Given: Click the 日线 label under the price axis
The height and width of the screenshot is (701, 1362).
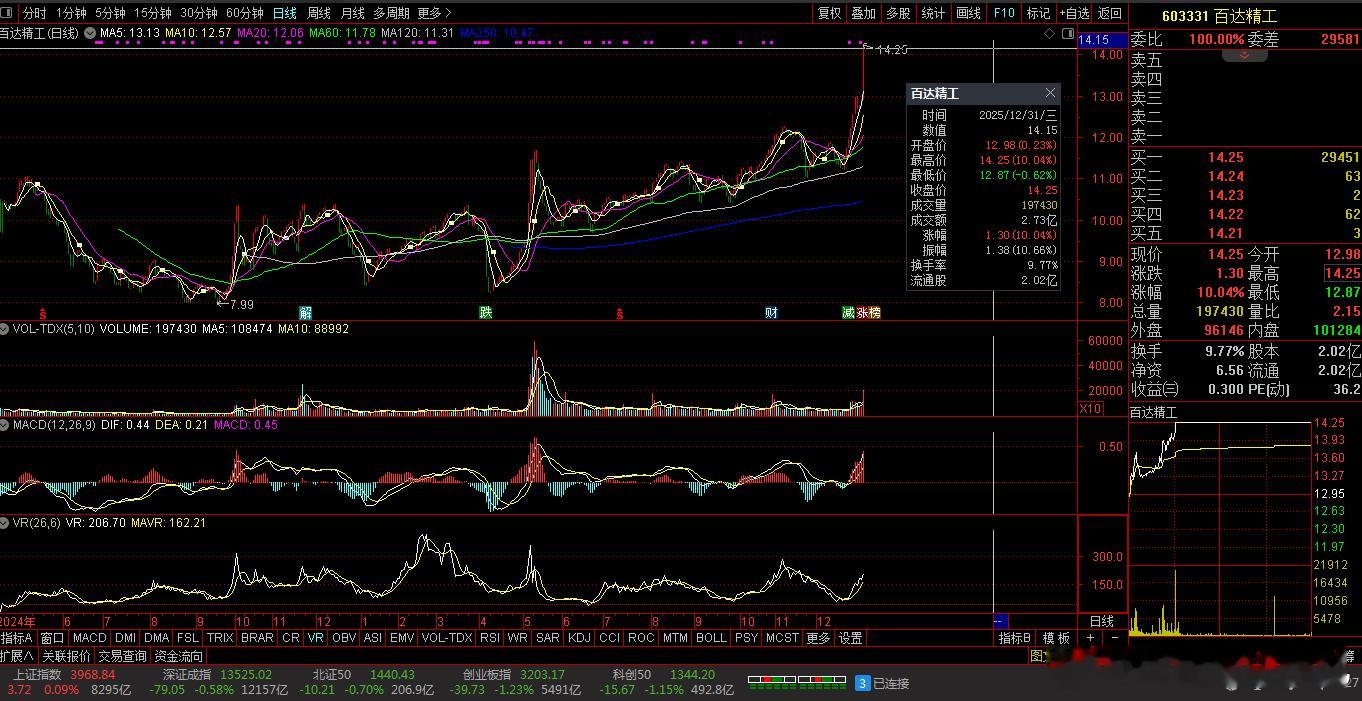Looking at the screenshot, I should pyautogui.click(x=1102, y=621).
